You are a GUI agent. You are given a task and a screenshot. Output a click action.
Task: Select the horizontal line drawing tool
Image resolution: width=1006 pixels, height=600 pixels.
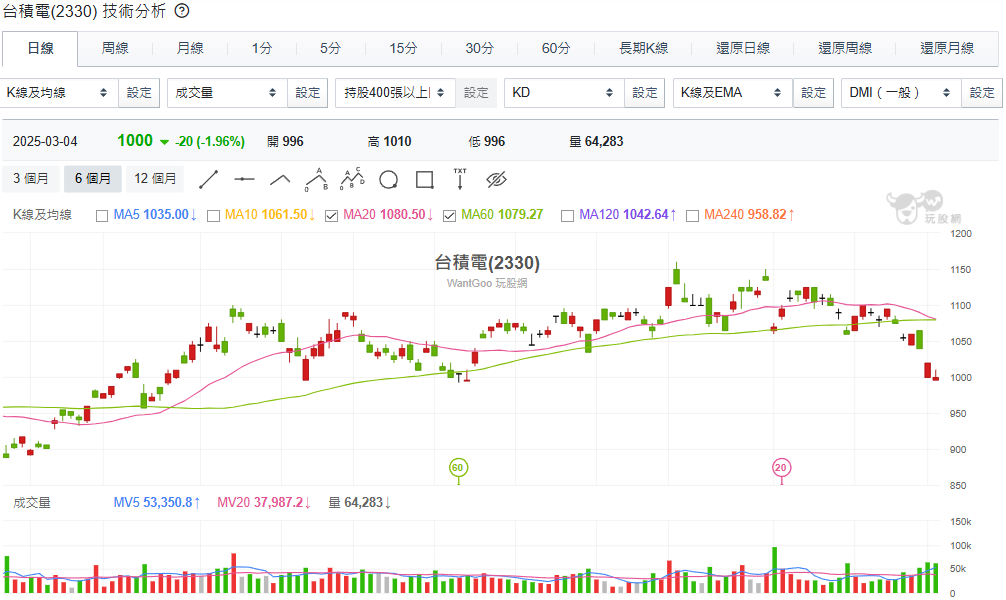click(x=244, y=179)
